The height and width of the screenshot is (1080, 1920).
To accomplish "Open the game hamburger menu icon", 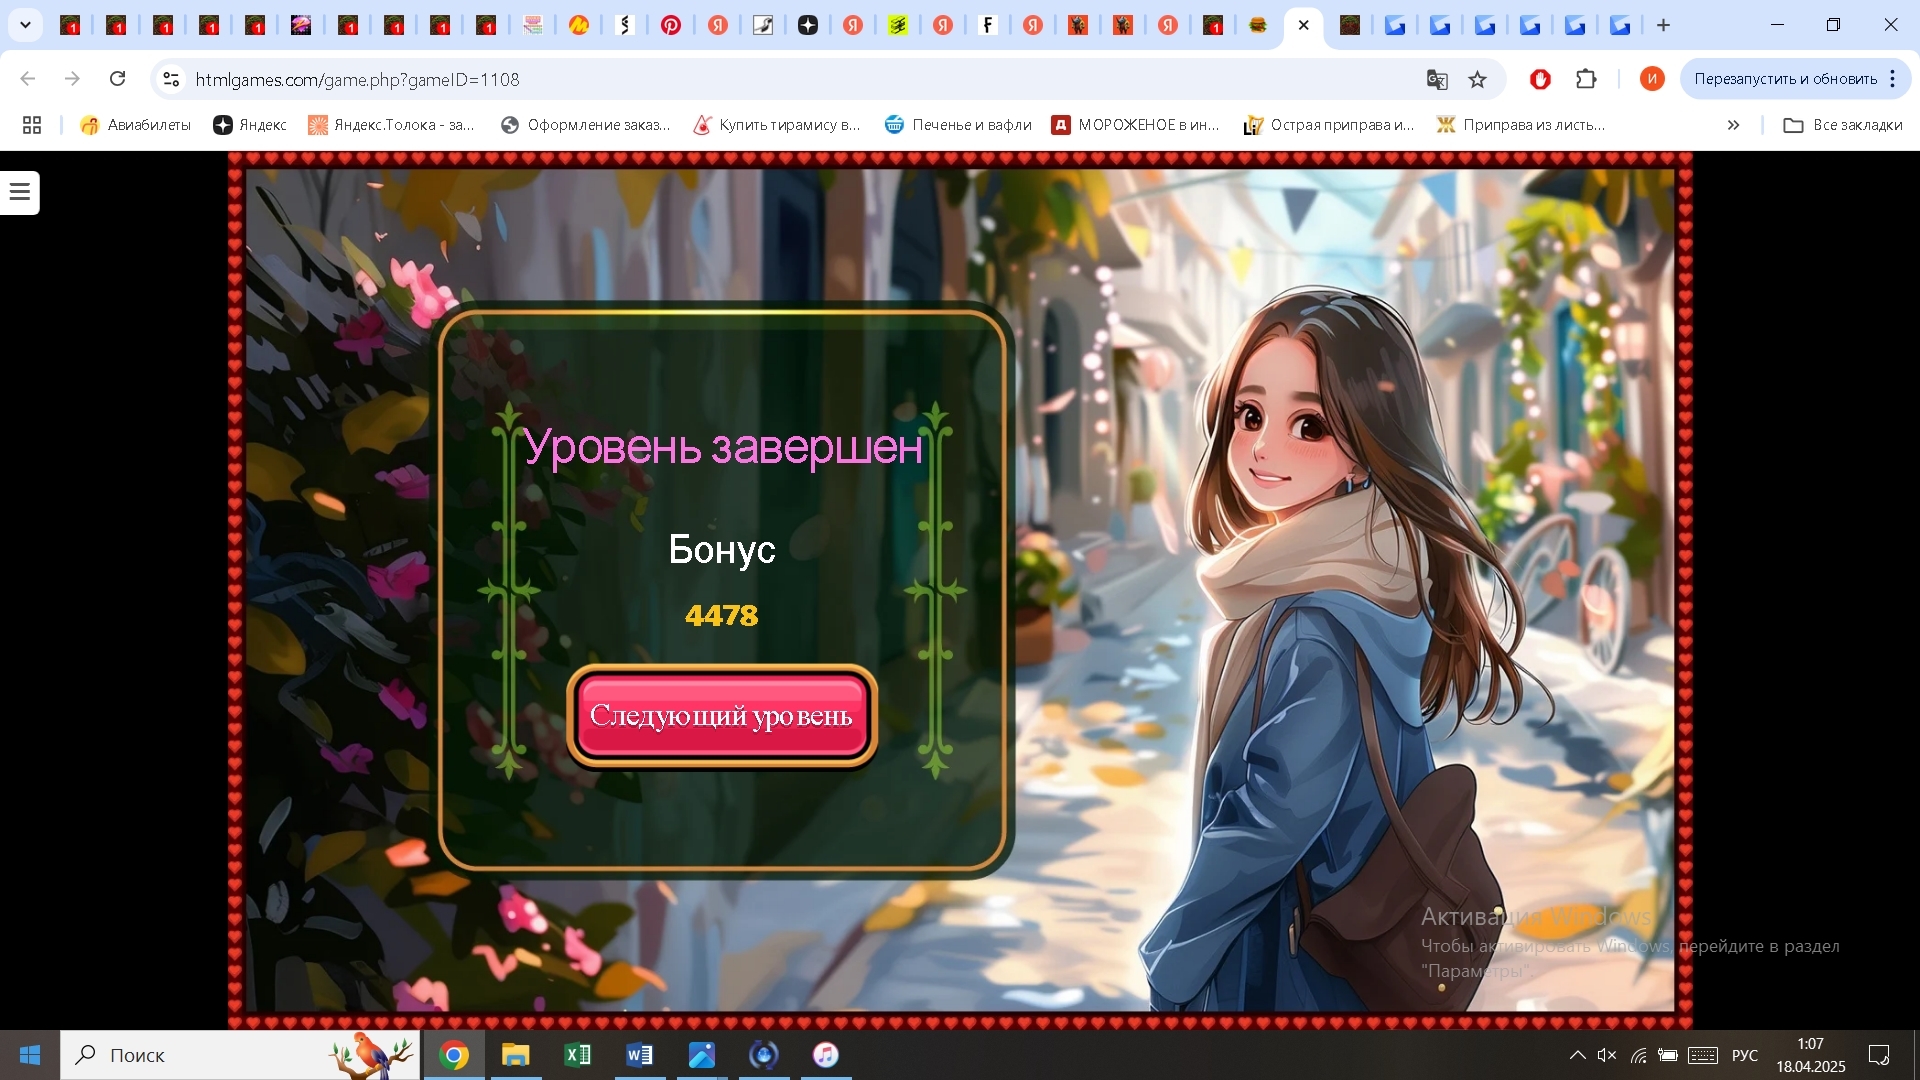I will click(x=20, y=192).
